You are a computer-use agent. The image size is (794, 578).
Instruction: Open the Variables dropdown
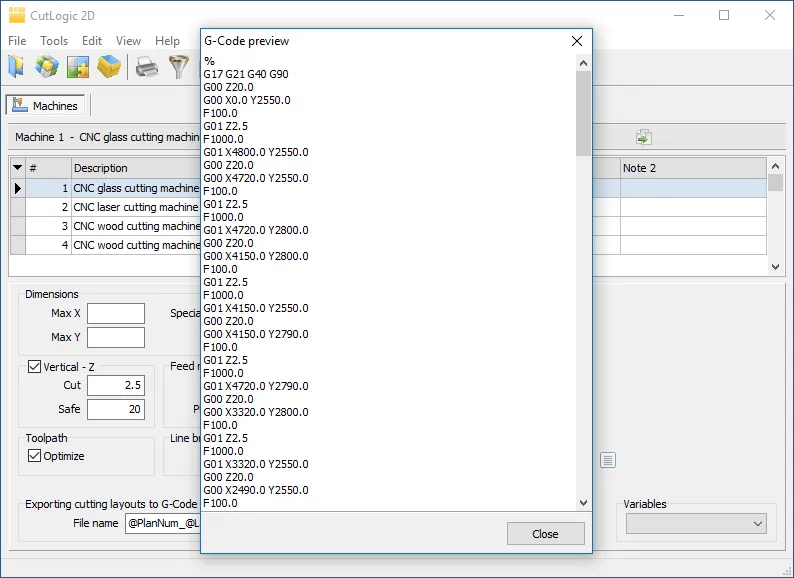(697, 523)
